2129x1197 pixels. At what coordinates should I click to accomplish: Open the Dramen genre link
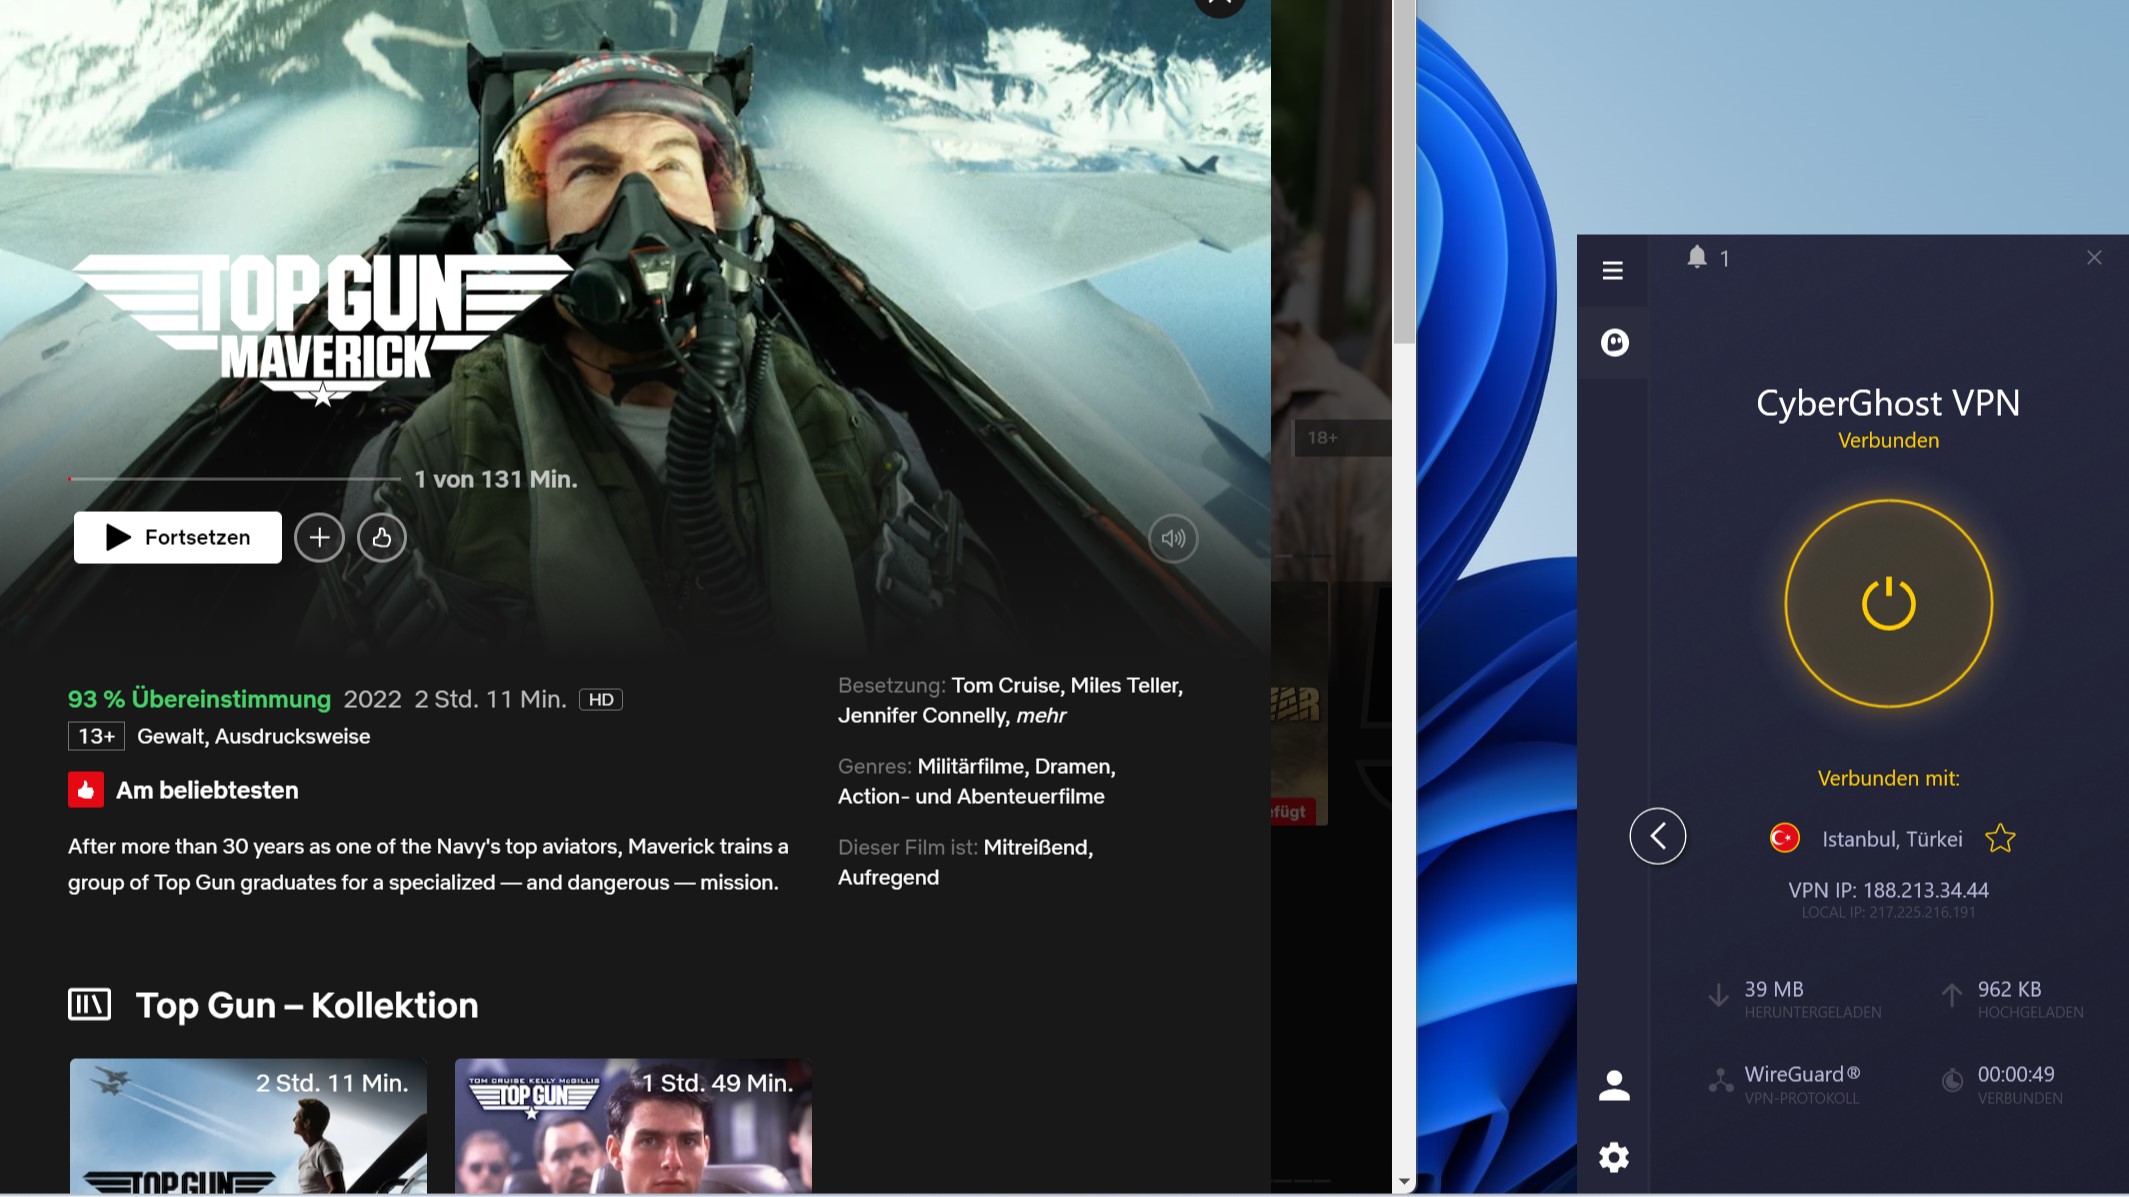click(1072, 766)
